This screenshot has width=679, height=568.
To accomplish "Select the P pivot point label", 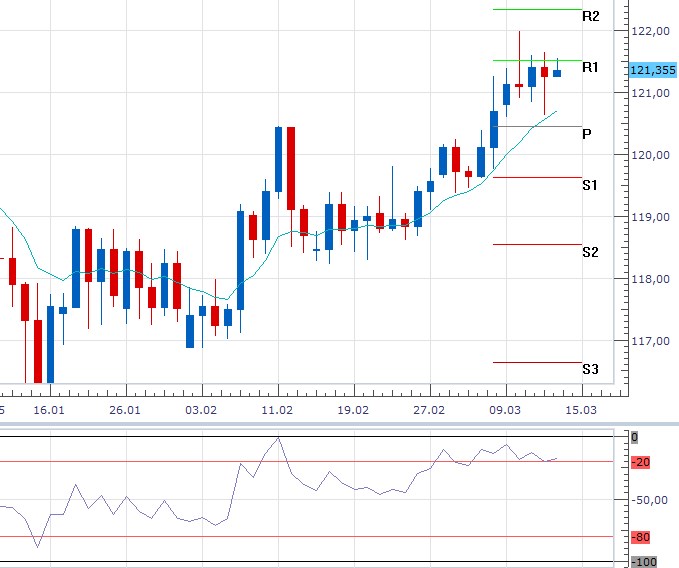I will (587, 134).
